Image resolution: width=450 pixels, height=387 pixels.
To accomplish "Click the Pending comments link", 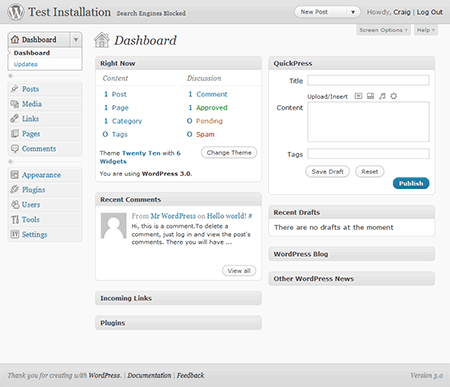I will [209, 121].
